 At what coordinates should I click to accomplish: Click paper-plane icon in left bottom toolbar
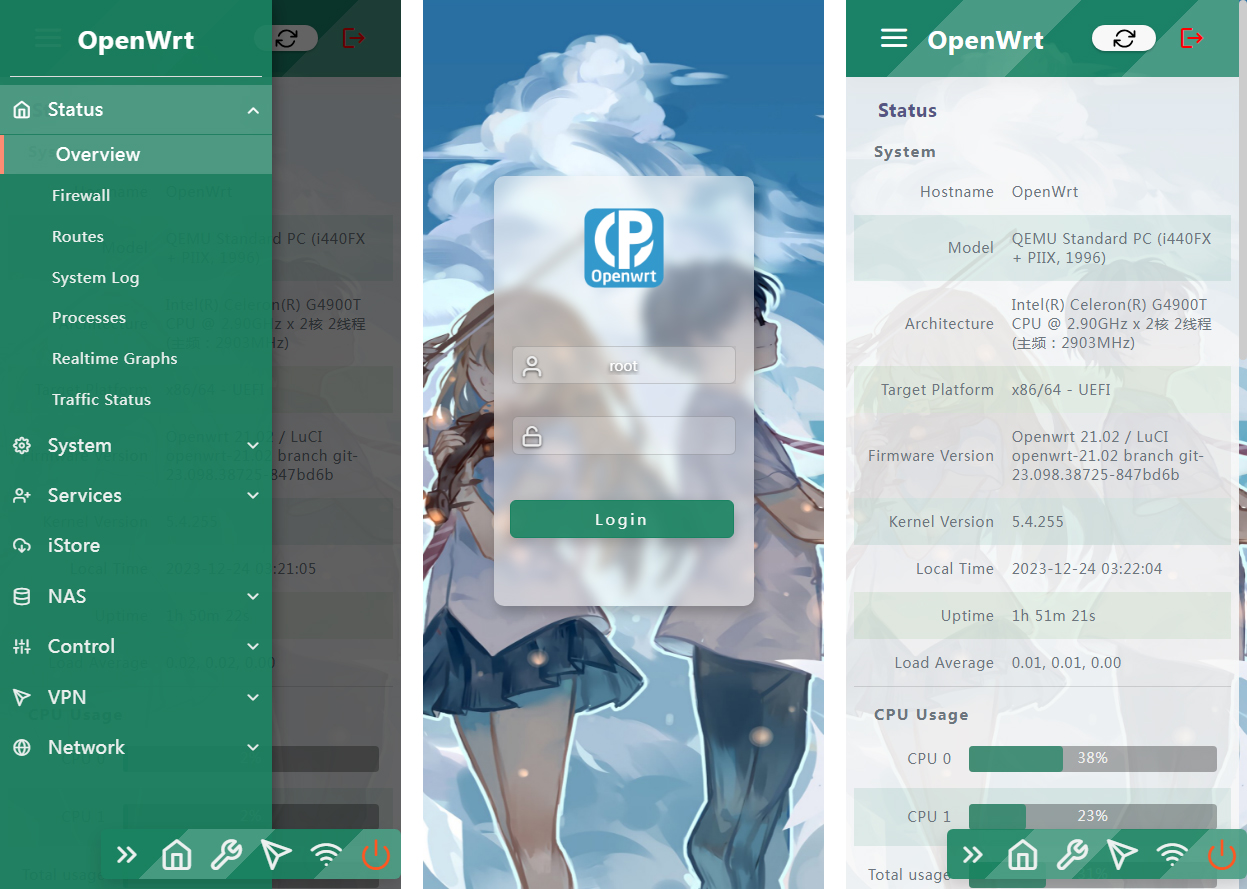276,854
